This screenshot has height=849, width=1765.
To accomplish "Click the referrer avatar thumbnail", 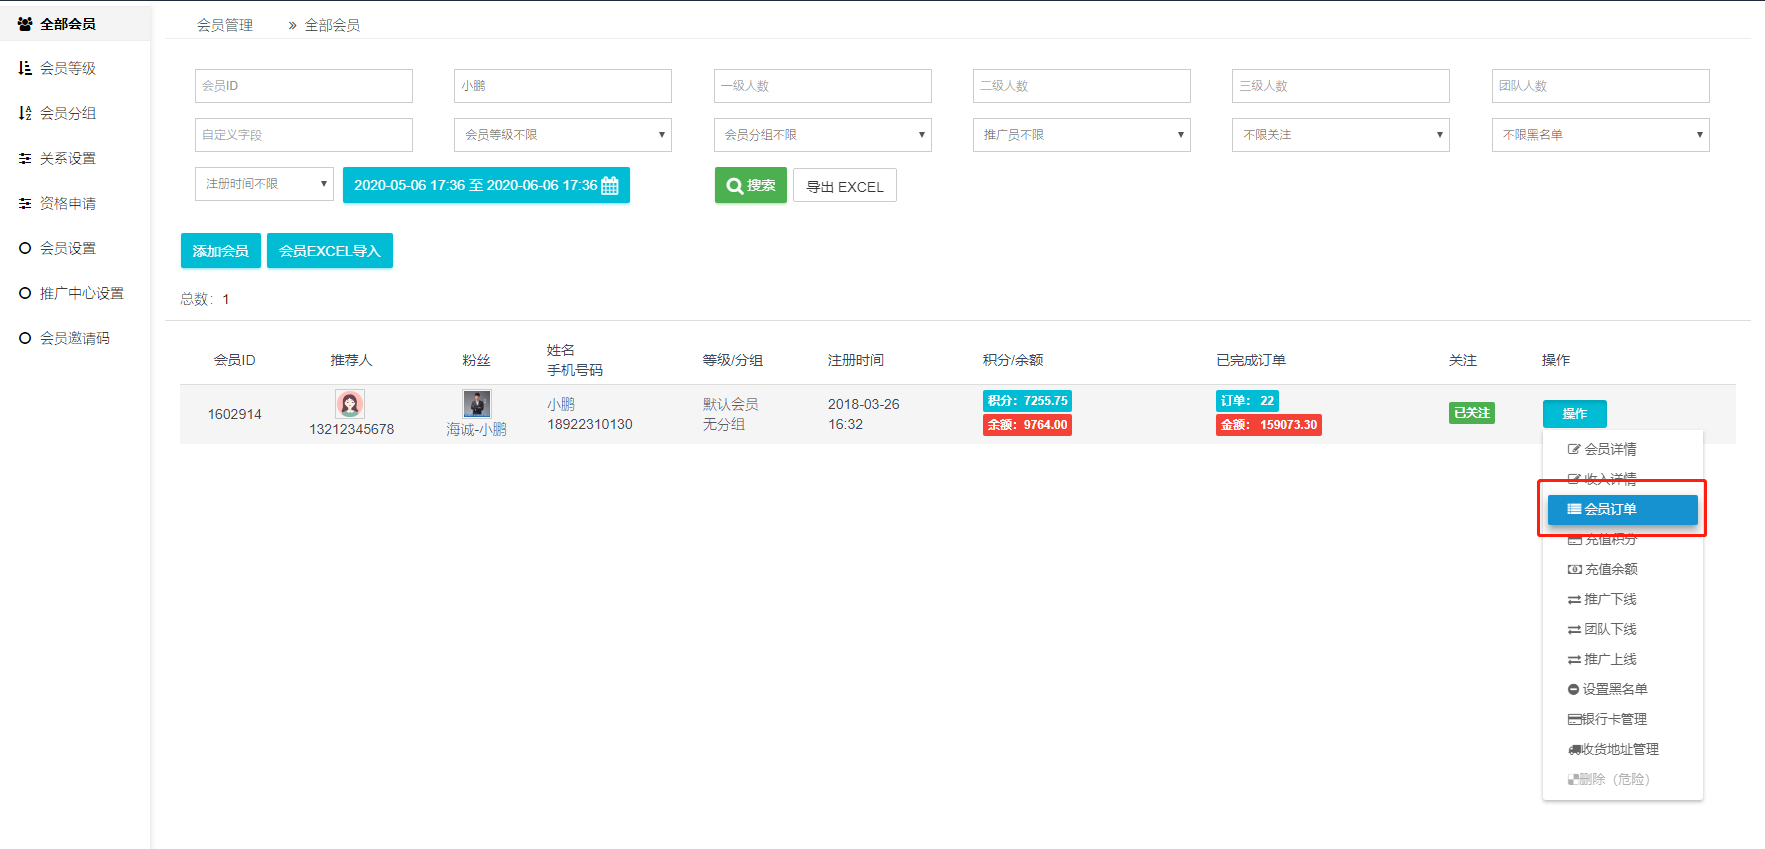I will point(350,404).
